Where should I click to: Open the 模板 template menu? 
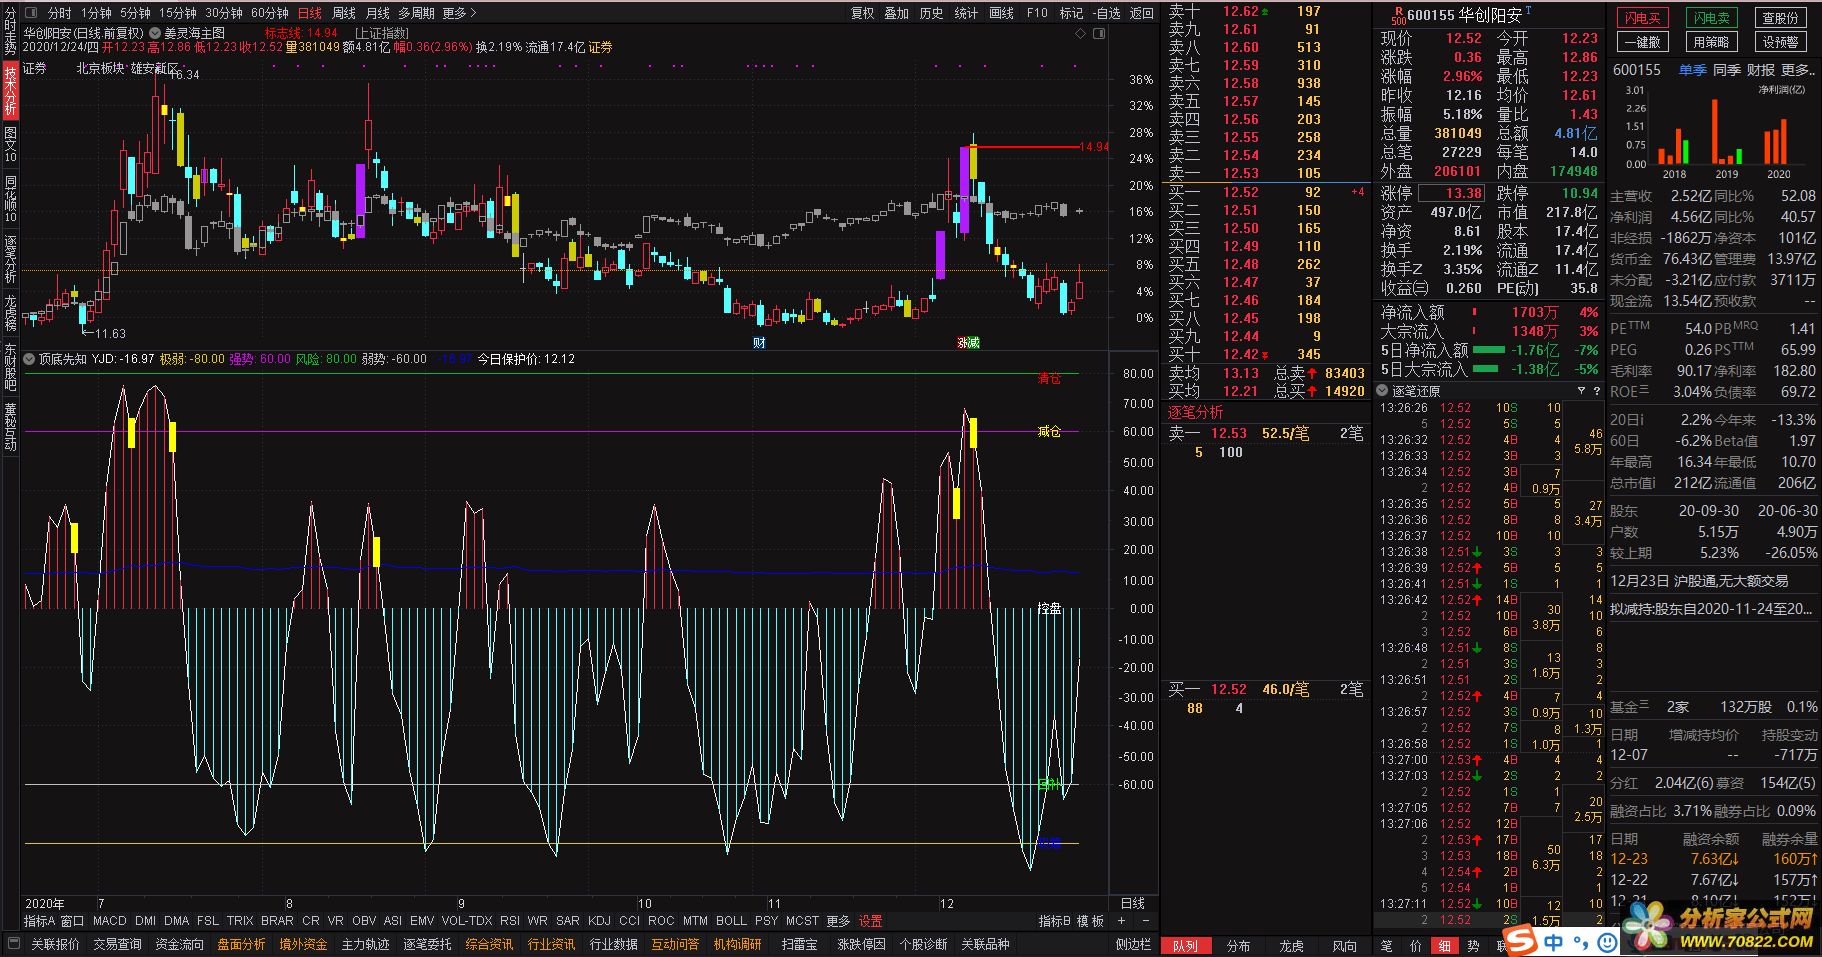[x=1090, y=921]
